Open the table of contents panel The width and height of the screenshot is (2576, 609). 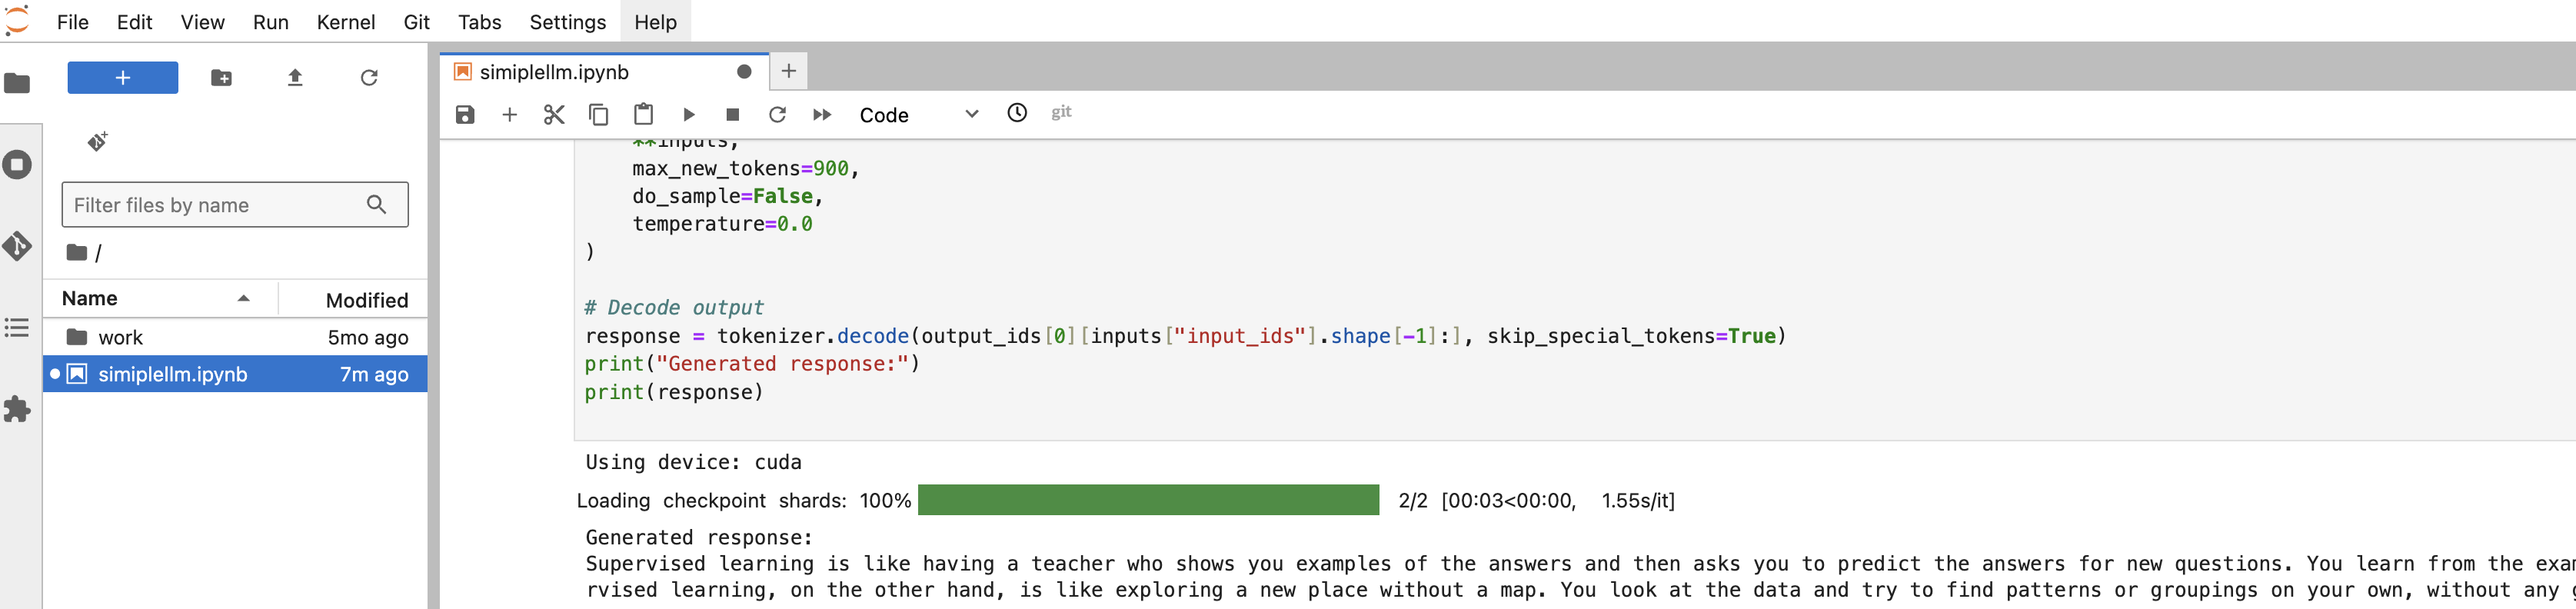(x=17, y=328)
